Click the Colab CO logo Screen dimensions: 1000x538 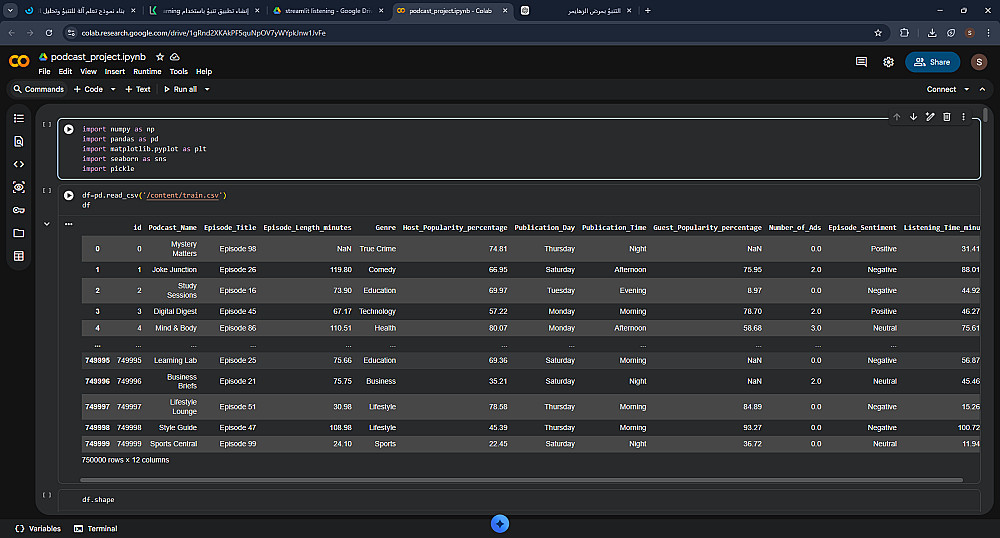[19, 61]
